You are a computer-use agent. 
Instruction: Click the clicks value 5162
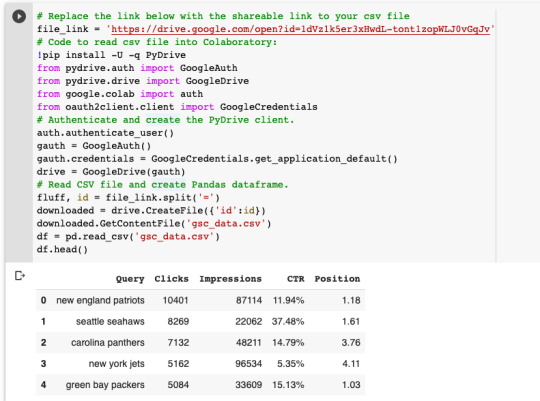[x=178, y=364]
